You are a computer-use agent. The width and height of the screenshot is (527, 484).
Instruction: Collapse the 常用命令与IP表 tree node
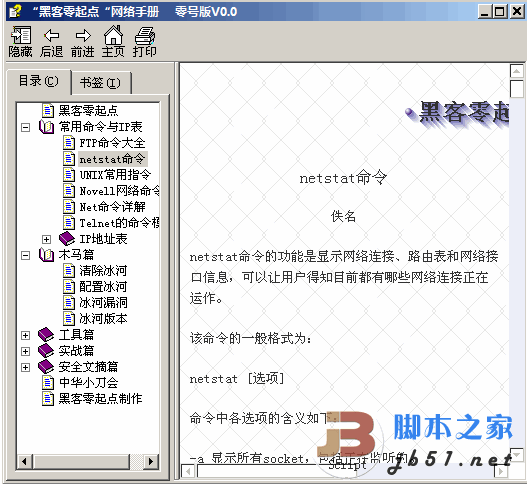click(26, 127)
